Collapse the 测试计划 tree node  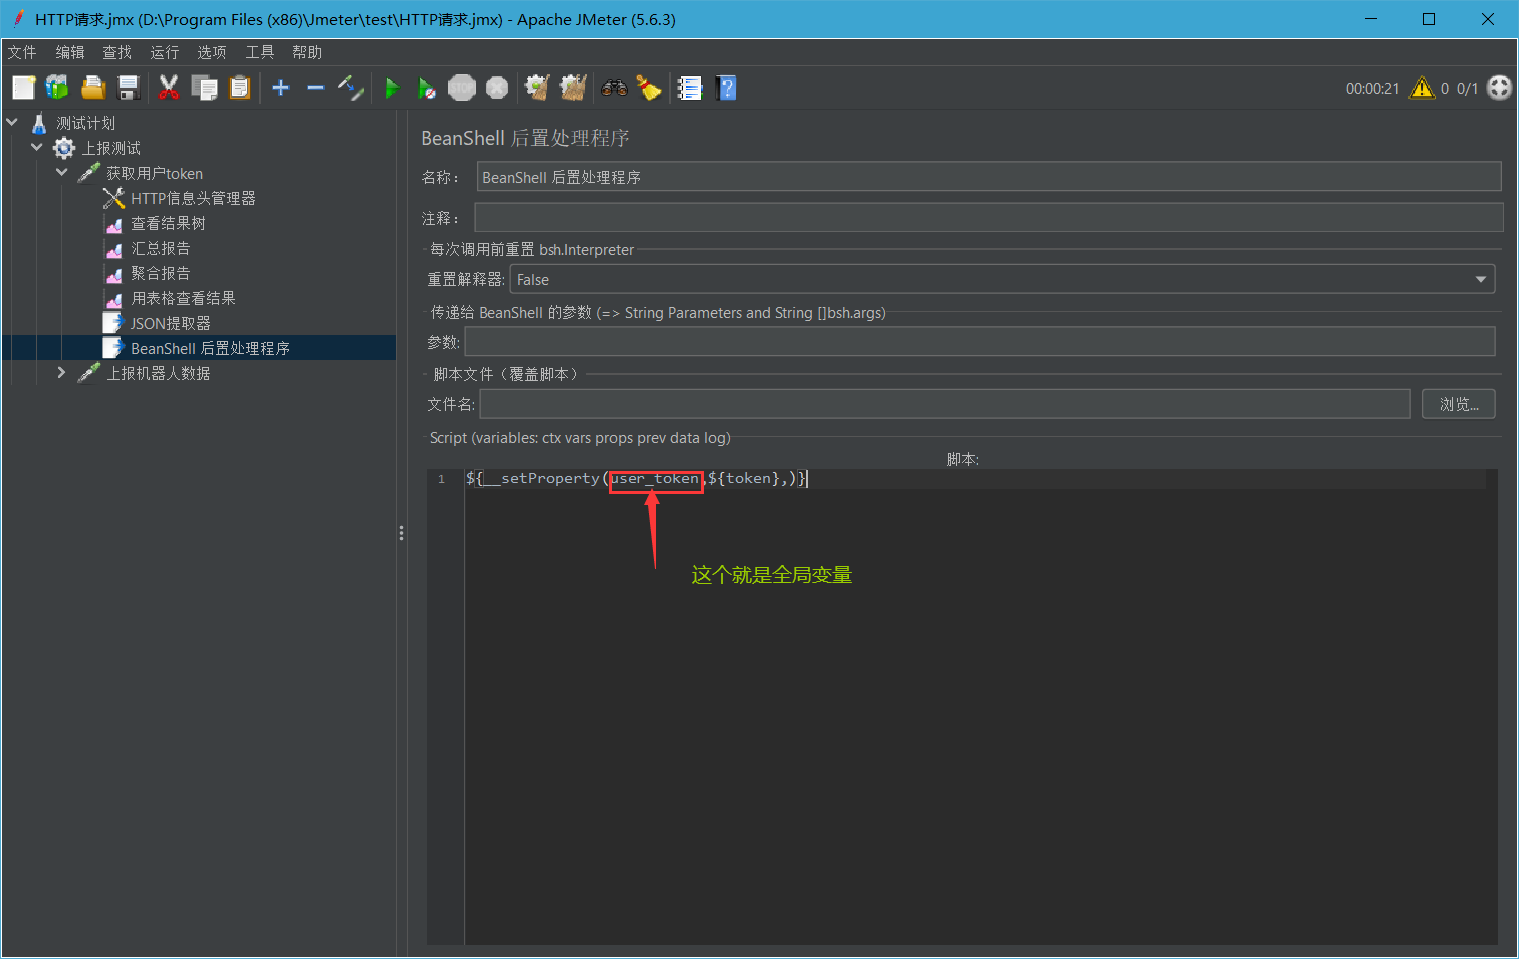[12, 122]
